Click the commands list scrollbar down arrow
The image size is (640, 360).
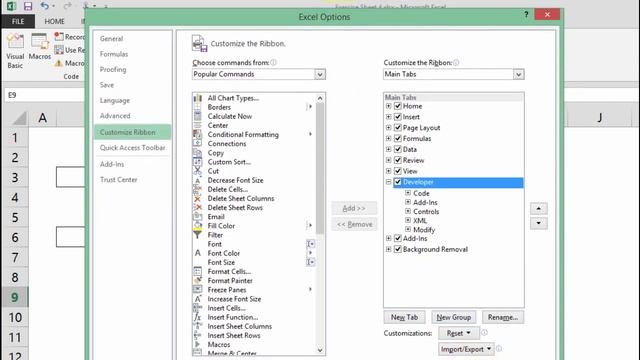click(x=320, y=350)
